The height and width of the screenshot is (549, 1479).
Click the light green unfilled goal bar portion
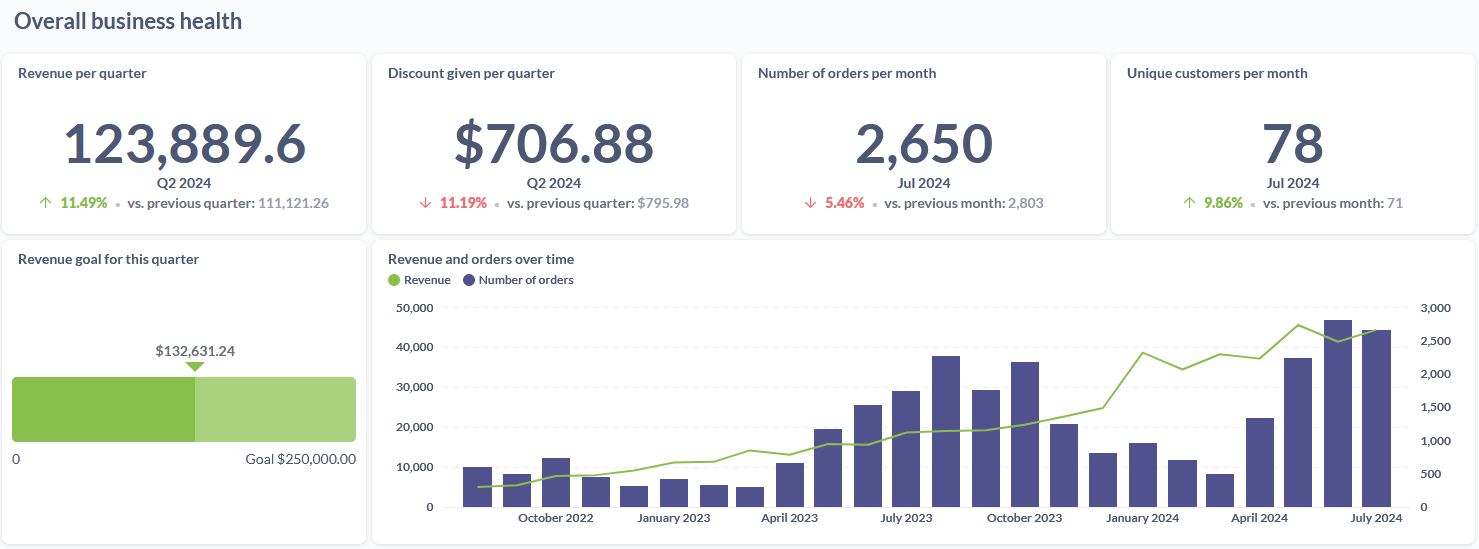click(x=275, y=409)
